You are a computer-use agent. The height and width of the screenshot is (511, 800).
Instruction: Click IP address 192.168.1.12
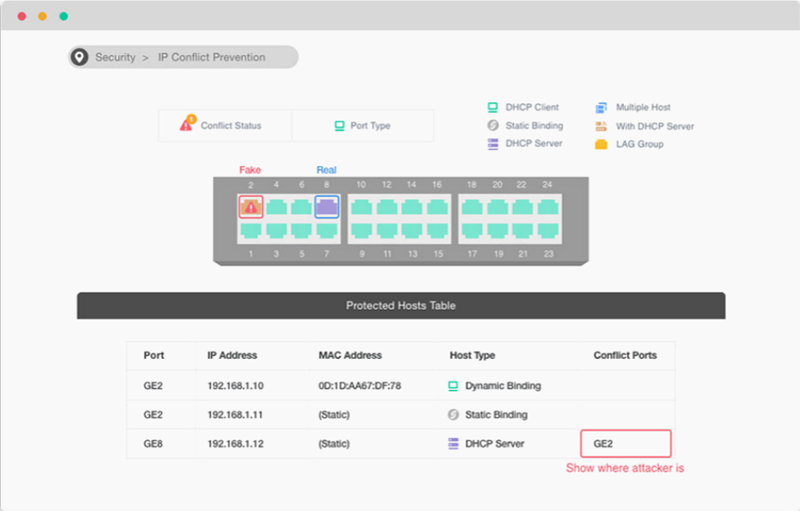(235, 444)
